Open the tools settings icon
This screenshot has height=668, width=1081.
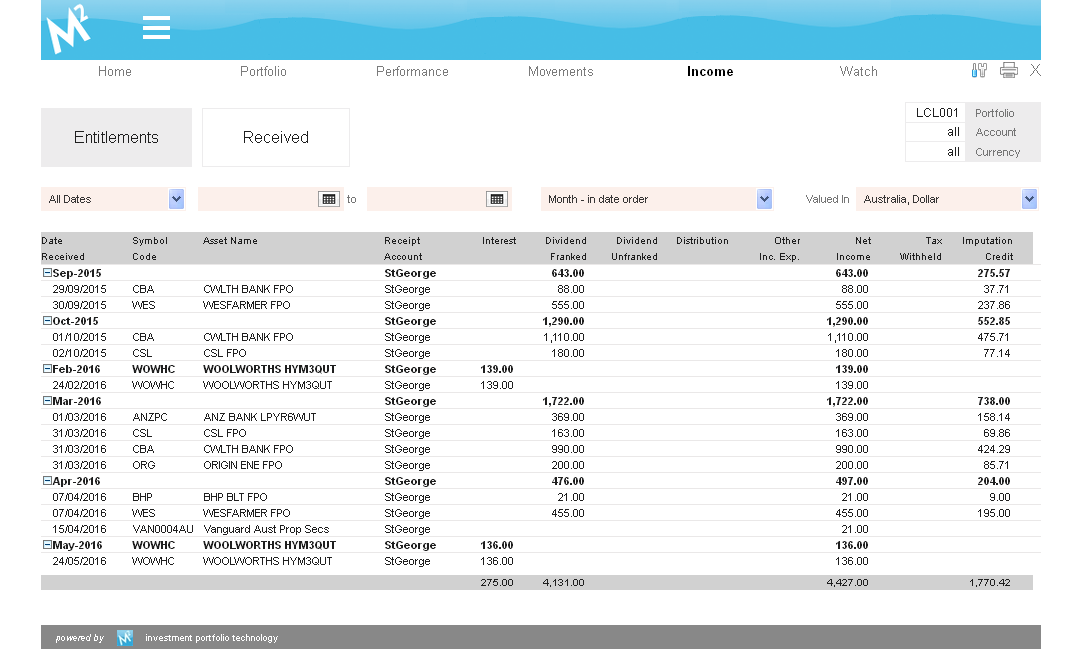(x=979, y=70)
